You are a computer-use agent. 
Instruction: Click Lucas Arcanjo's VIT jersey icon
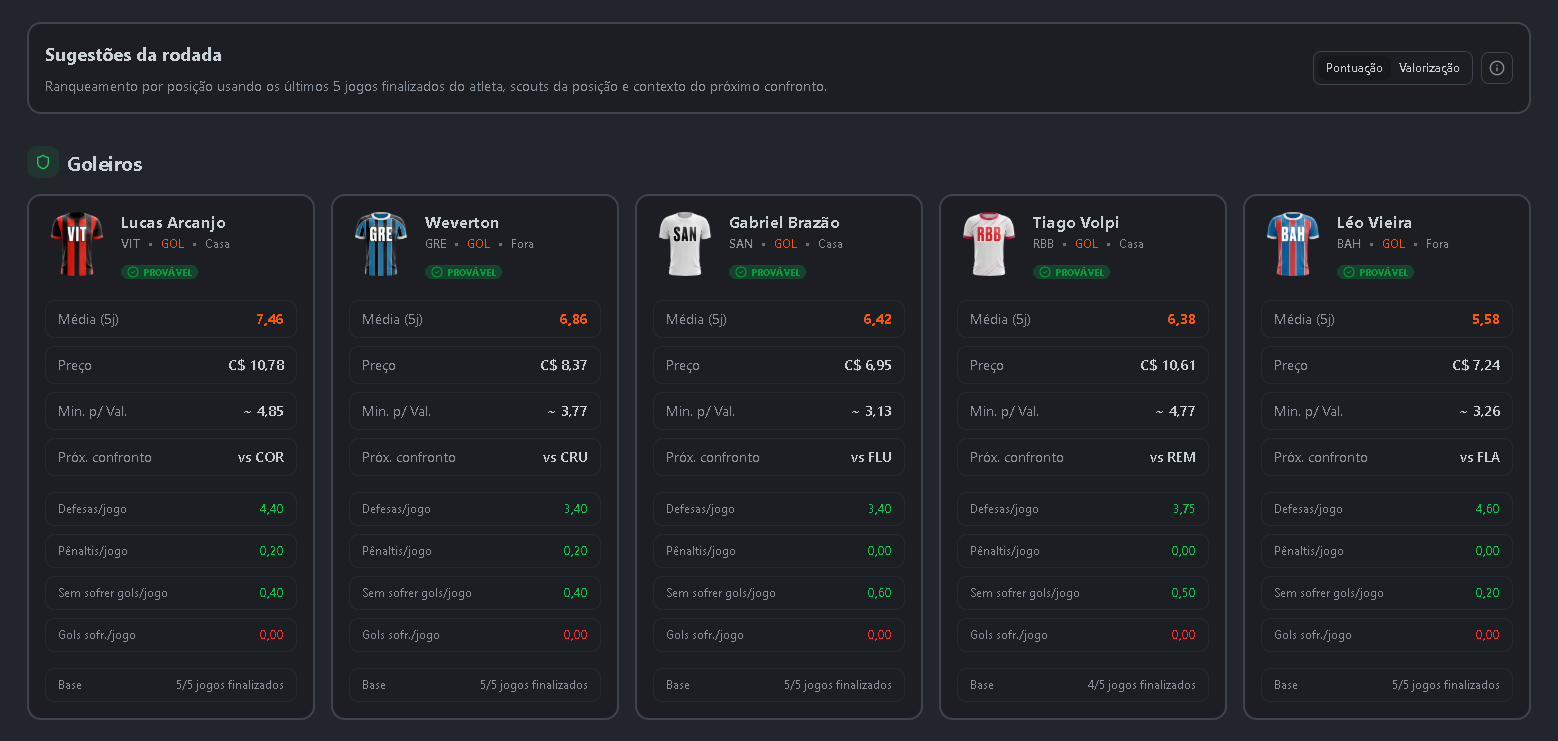[x=77, y=243]
